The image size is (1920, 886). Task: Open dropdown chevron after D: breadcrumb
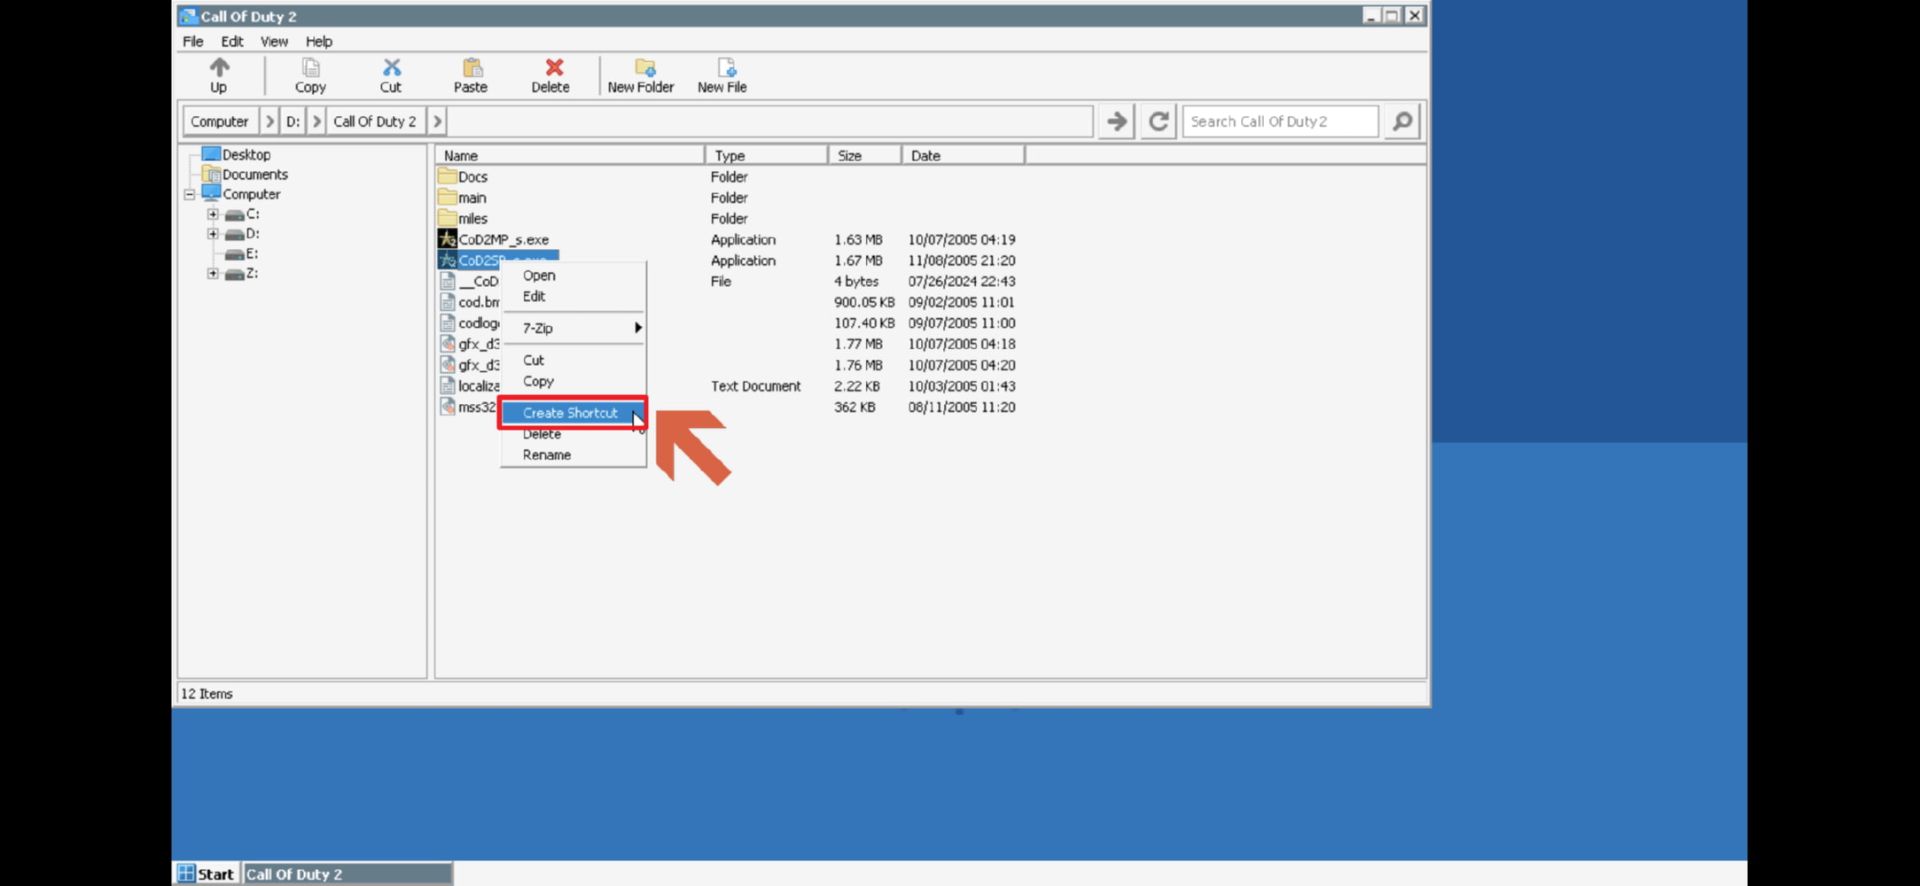coord(316,121)
